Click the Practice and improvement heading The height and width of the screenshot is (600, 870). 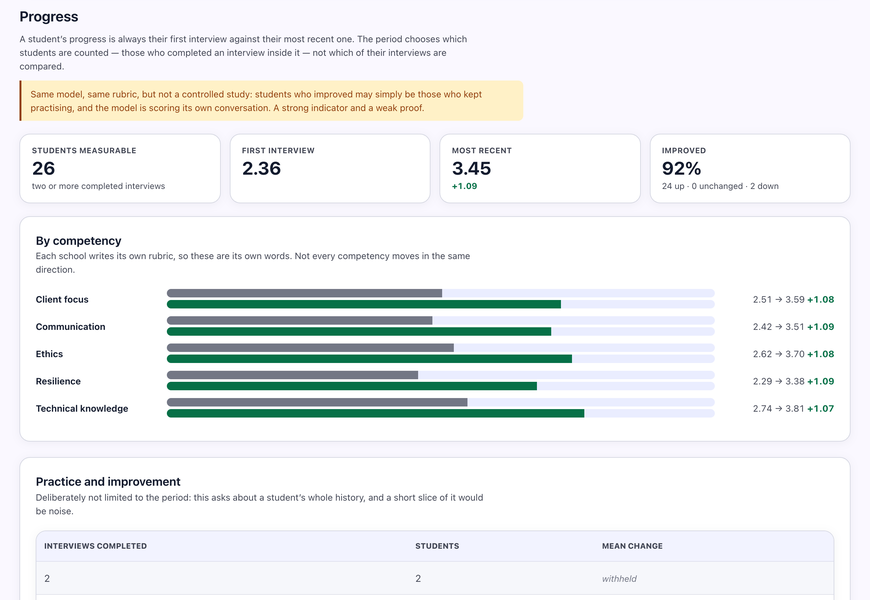pos(108,482)
